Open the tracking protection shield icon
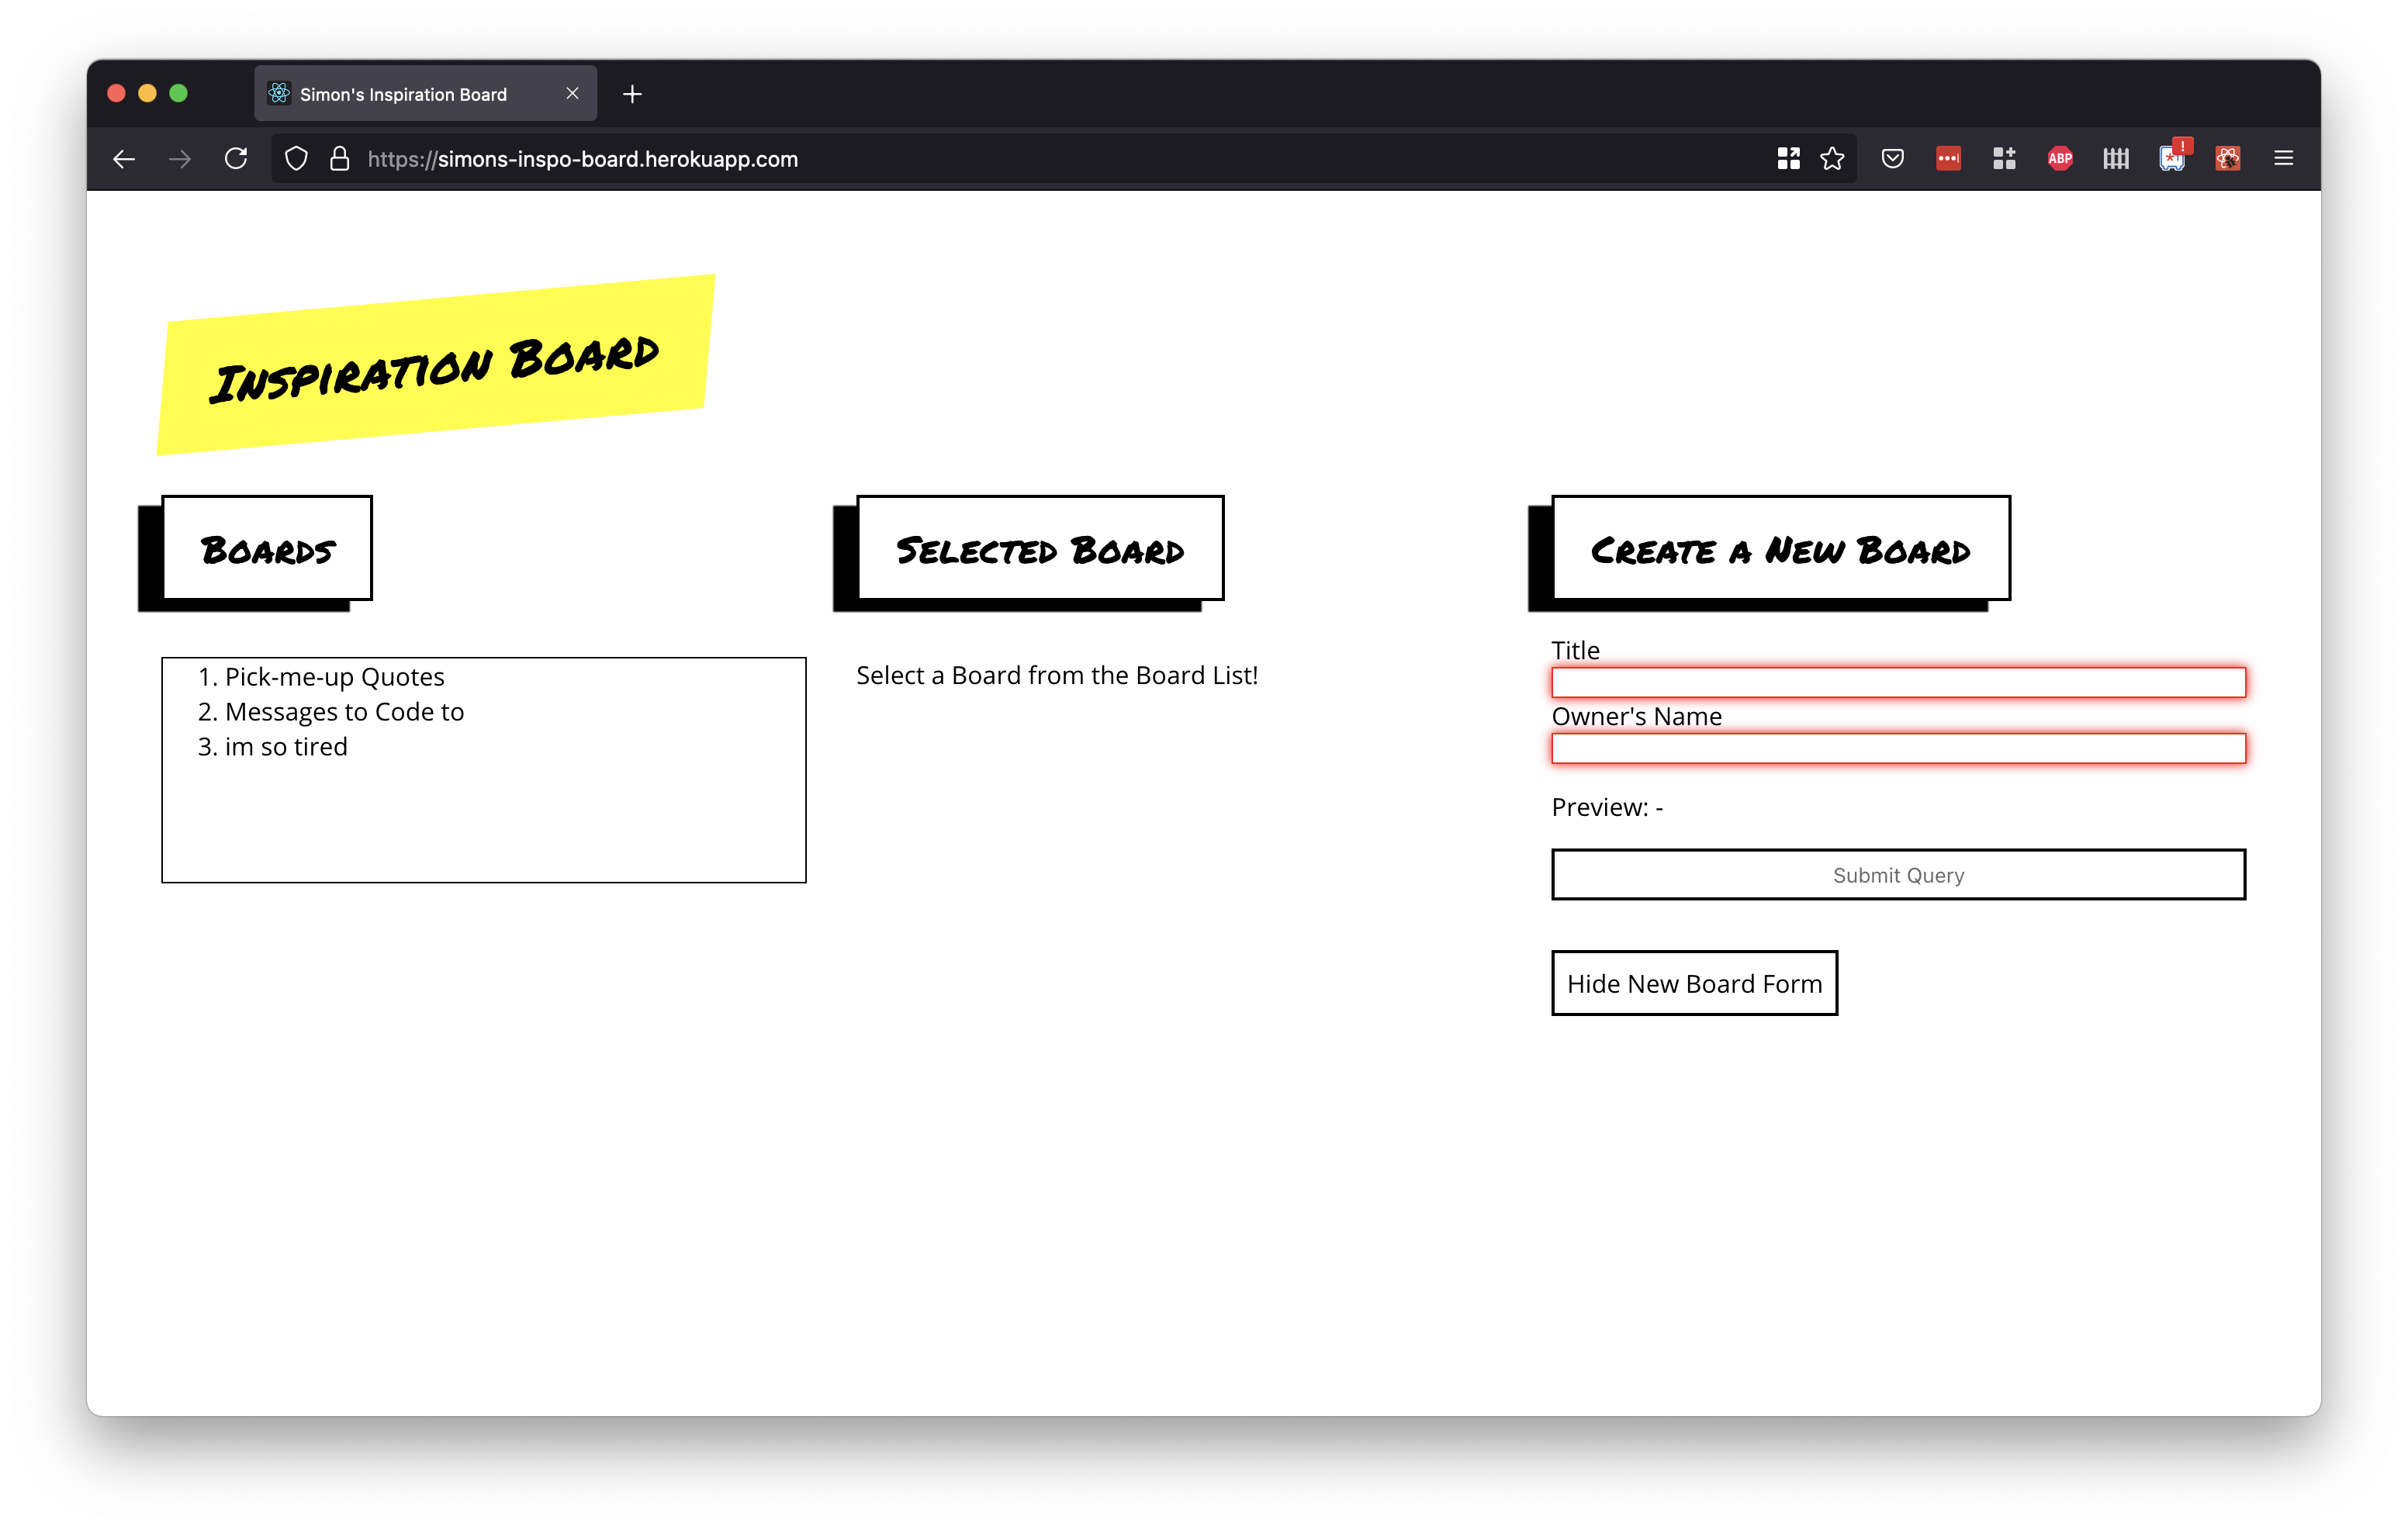 coord(296,159)
